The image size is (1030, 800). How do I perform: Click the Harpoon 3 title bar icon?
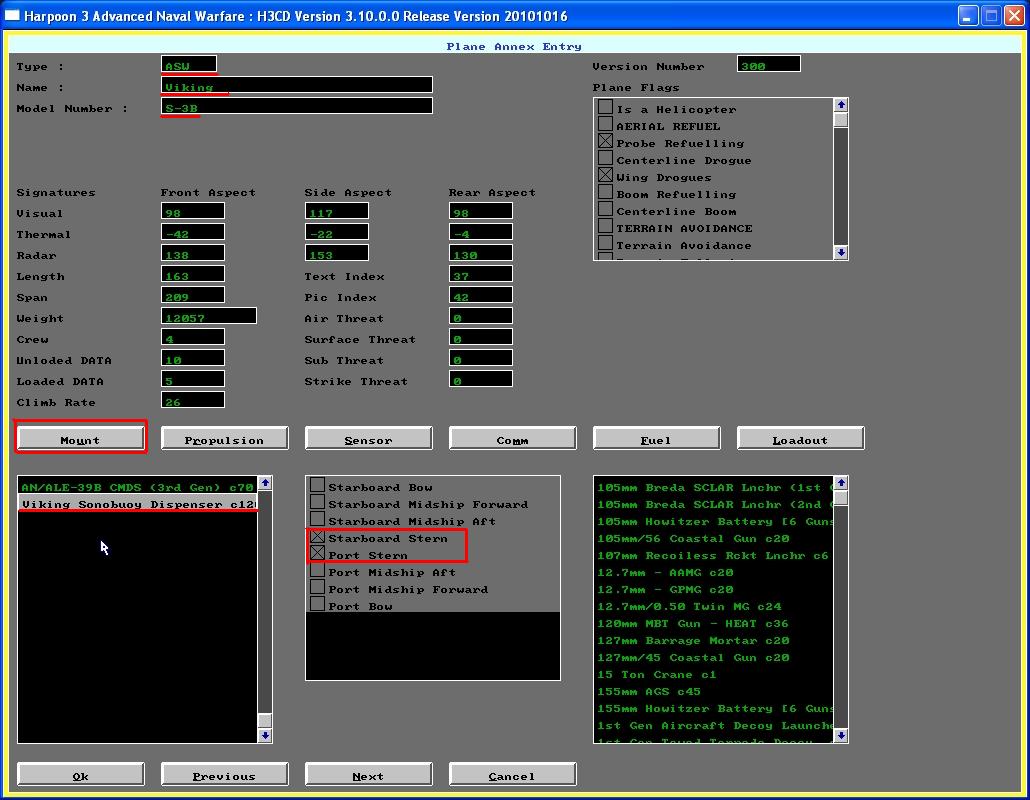point(12,15)
